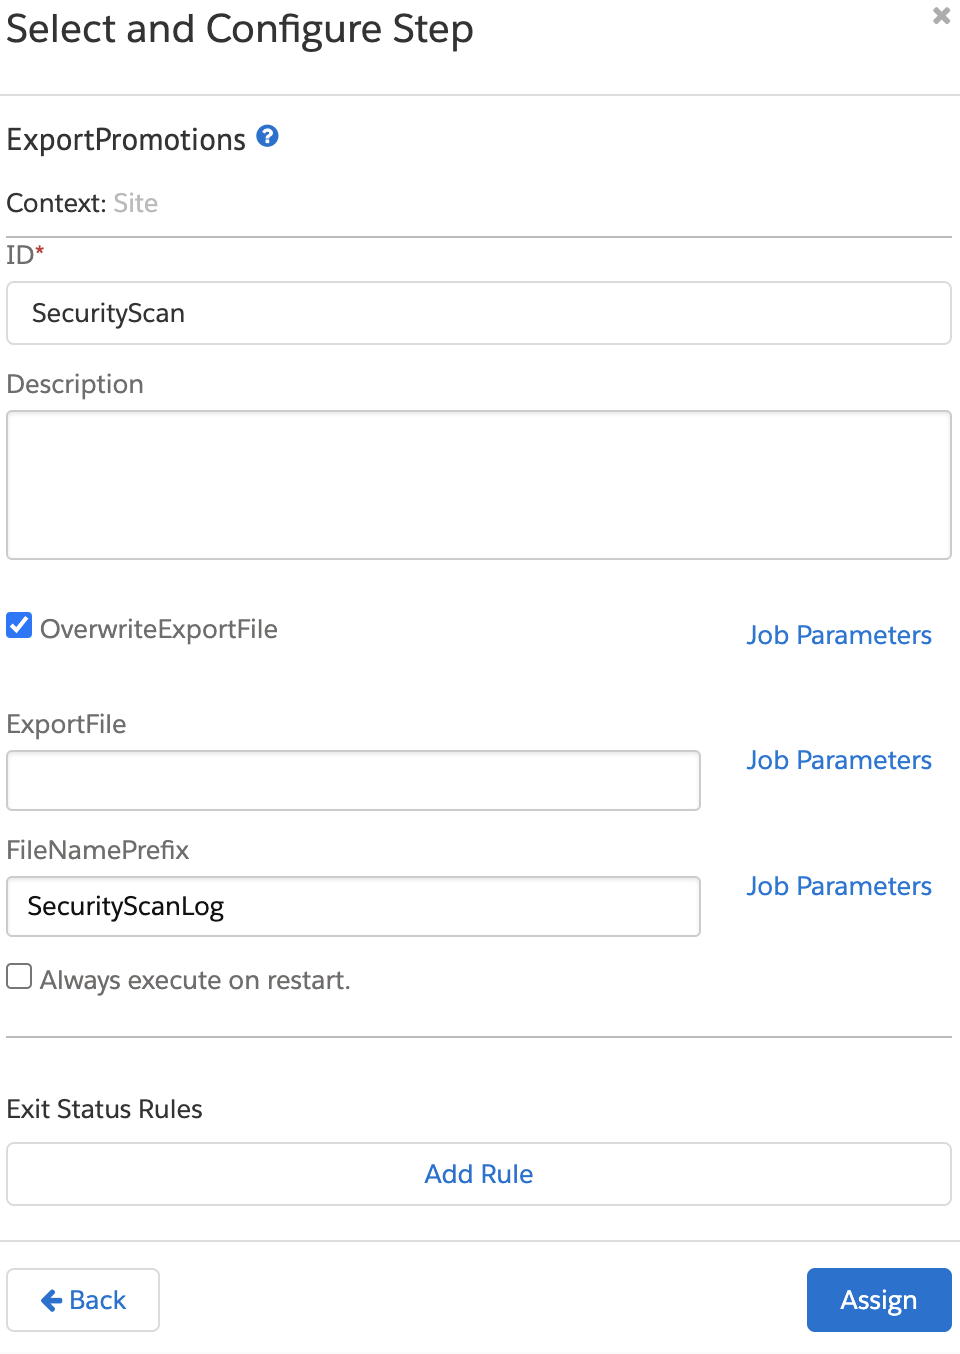Click into the empty Description text area
This screenshot has width=960, height=1354.
pyautogui.click(x=479, y=485)
